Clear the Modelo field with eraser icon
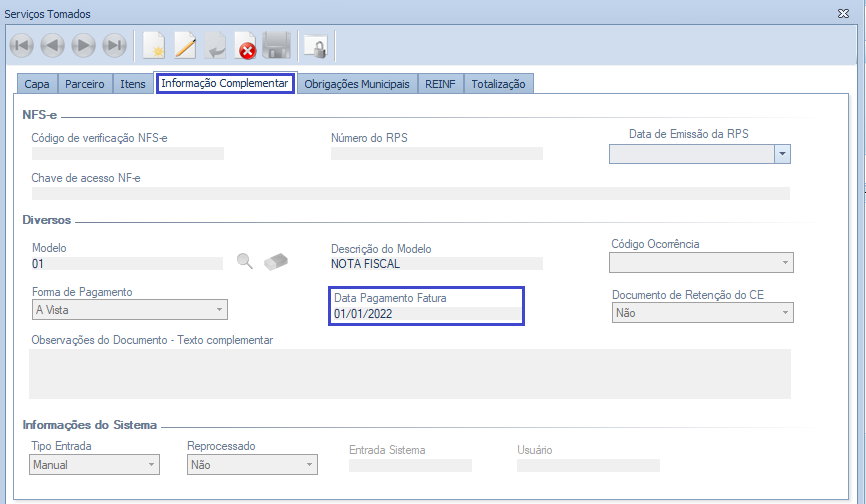The width and height of the screenshot is (866, 504). [x=276, y=262]
